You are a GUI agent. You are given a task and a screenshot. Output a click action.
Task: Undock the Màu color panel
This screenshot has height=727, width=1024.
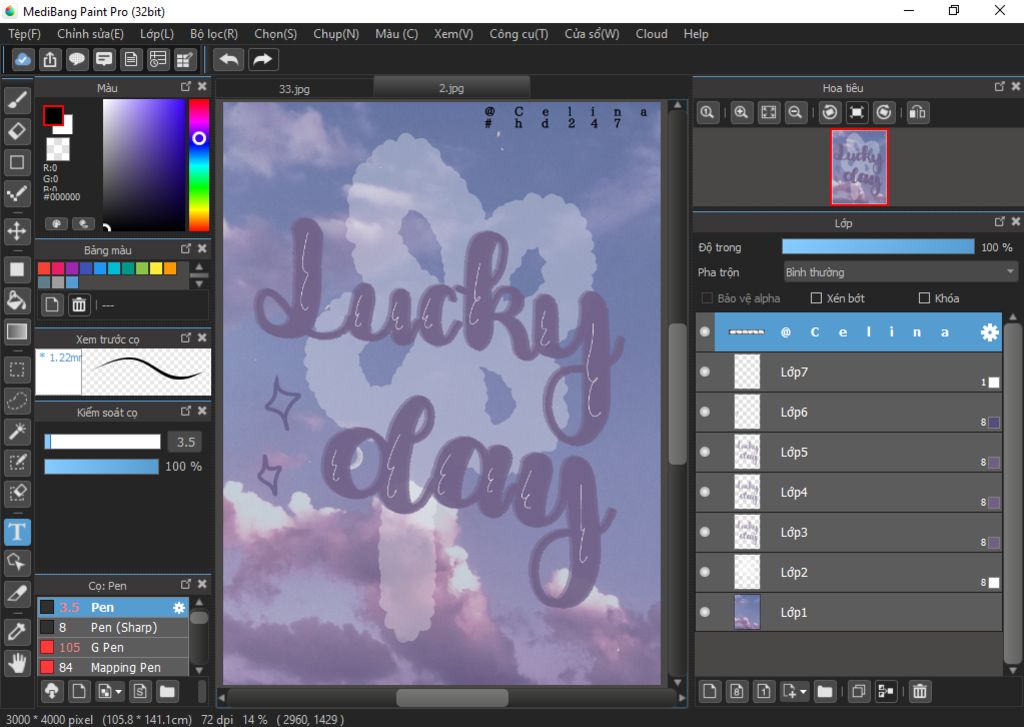186,86
